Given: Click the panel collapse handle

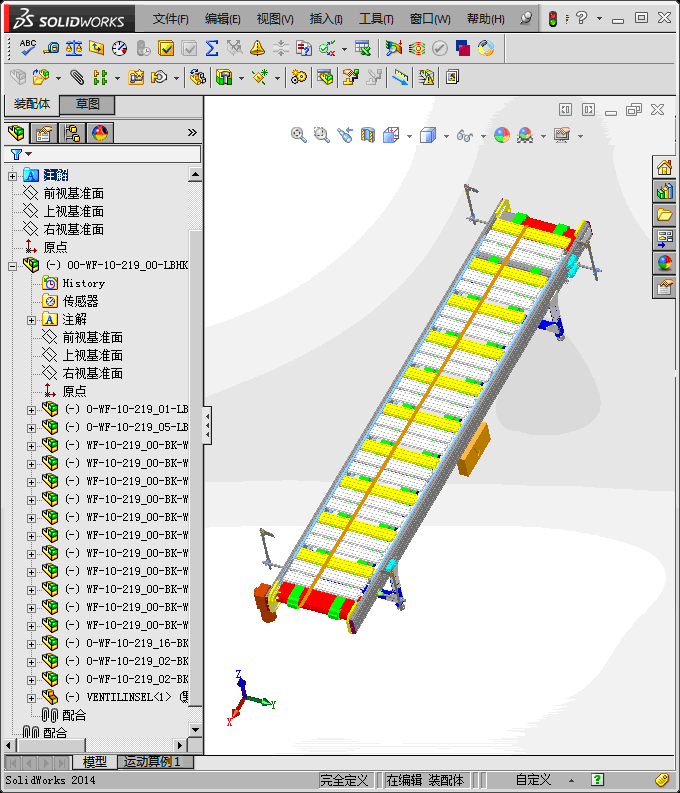Looking at the screenshot, I should [207, 425].
